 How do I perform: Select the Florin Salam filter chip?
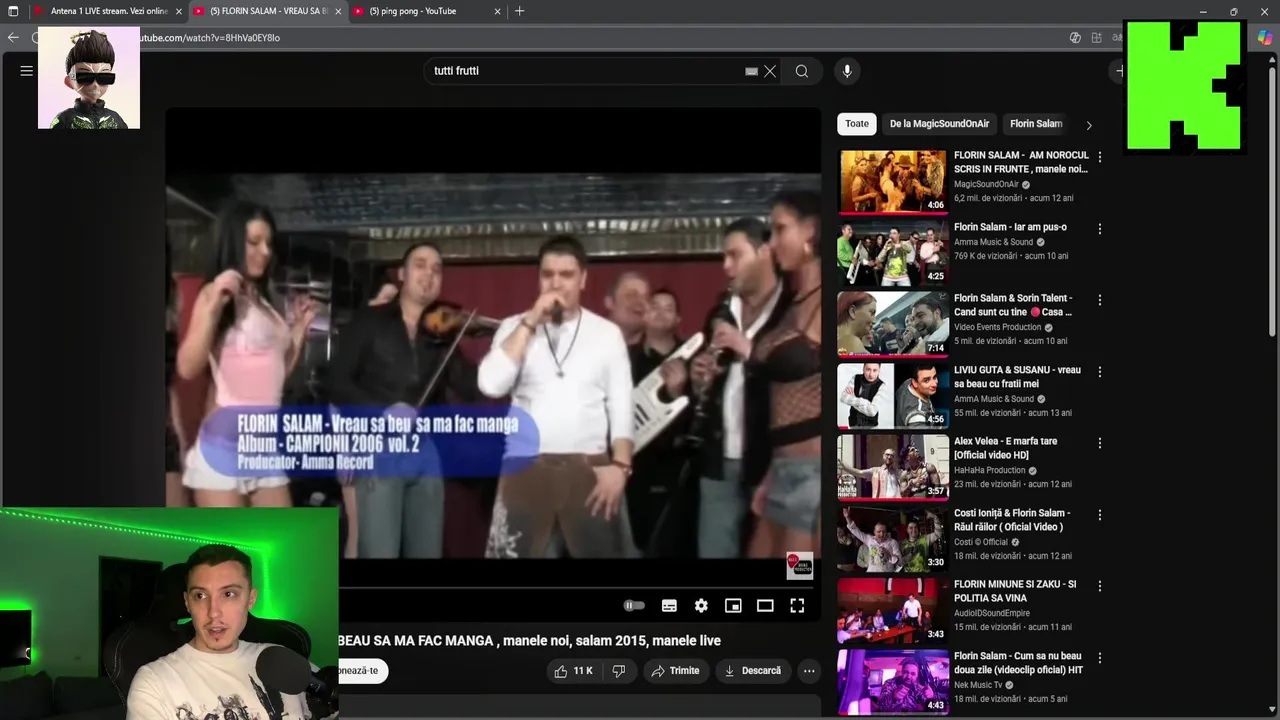coord(1036,124)
